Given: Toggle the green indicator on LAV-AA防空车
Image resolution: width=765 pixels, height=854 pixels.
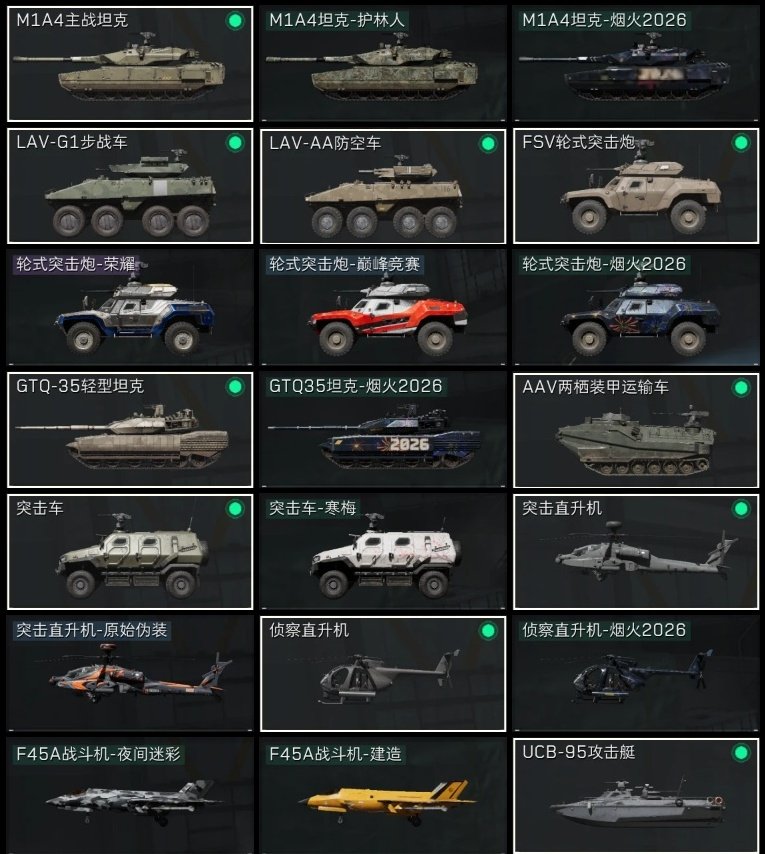Looking at the screenshot, I should (488, 144).
